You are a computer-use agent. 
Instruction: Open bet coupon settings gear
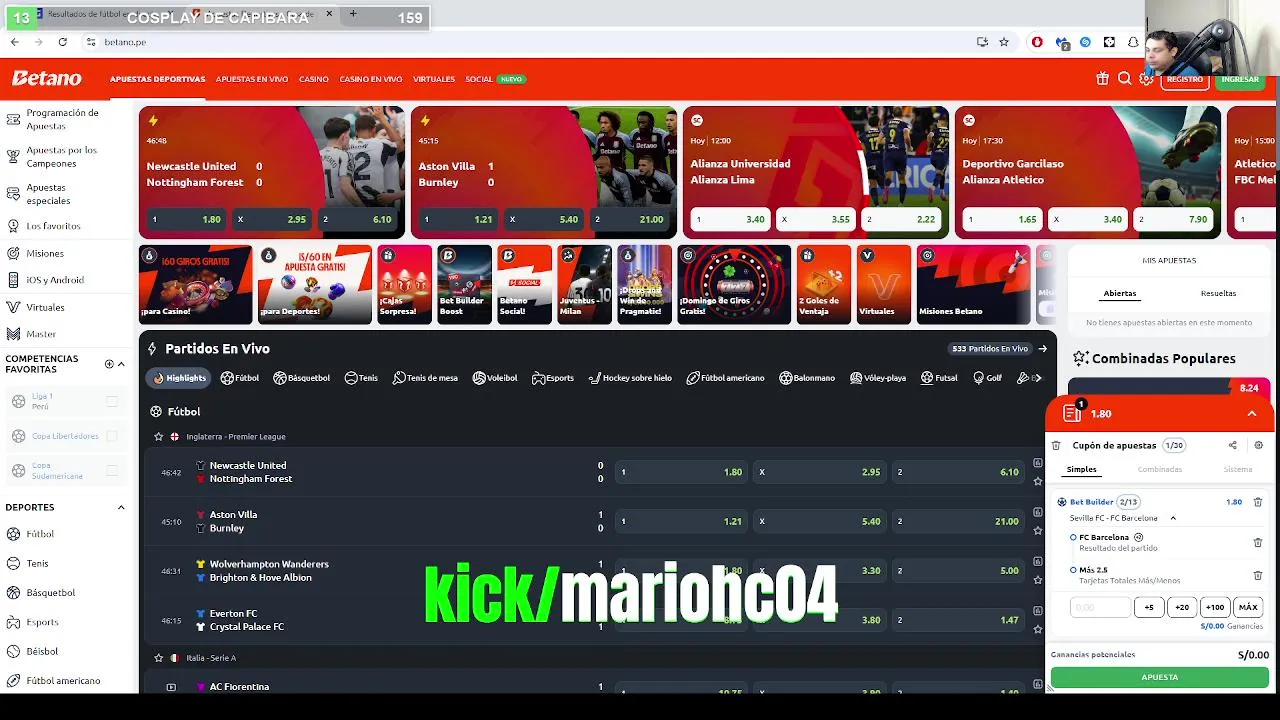click(x=1258, y=446)
